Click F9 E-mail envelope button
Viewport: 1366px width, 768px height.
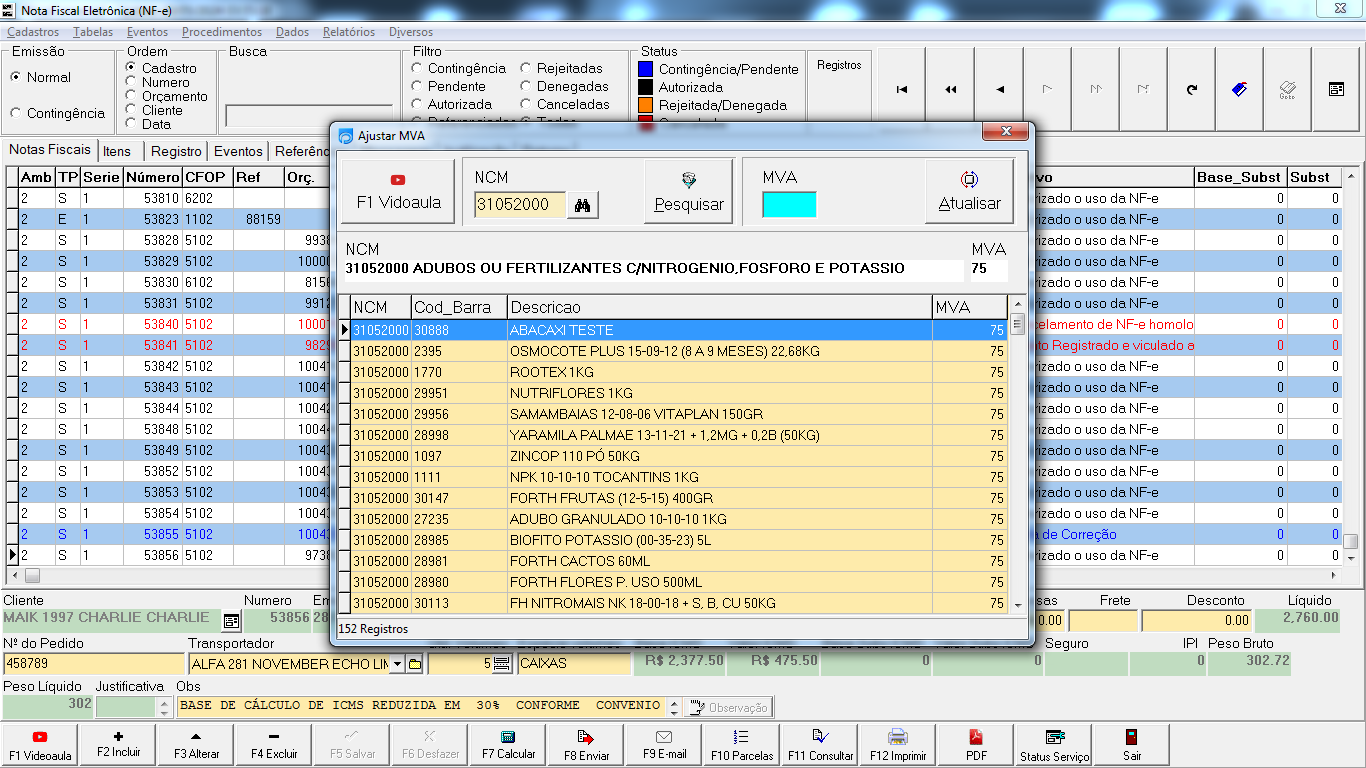(x=665, y=746)
